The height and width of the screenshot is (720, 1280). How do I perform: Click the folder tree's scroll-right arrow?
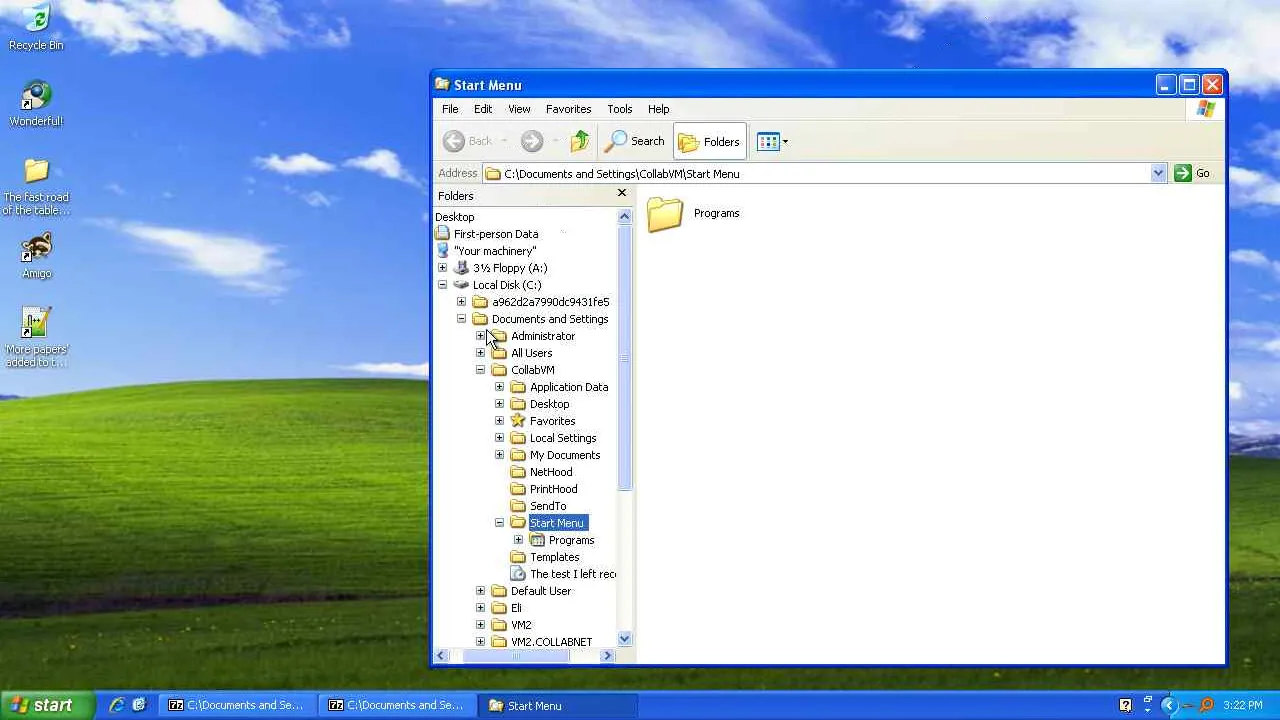pyautogui.click(x=607, y=656)
